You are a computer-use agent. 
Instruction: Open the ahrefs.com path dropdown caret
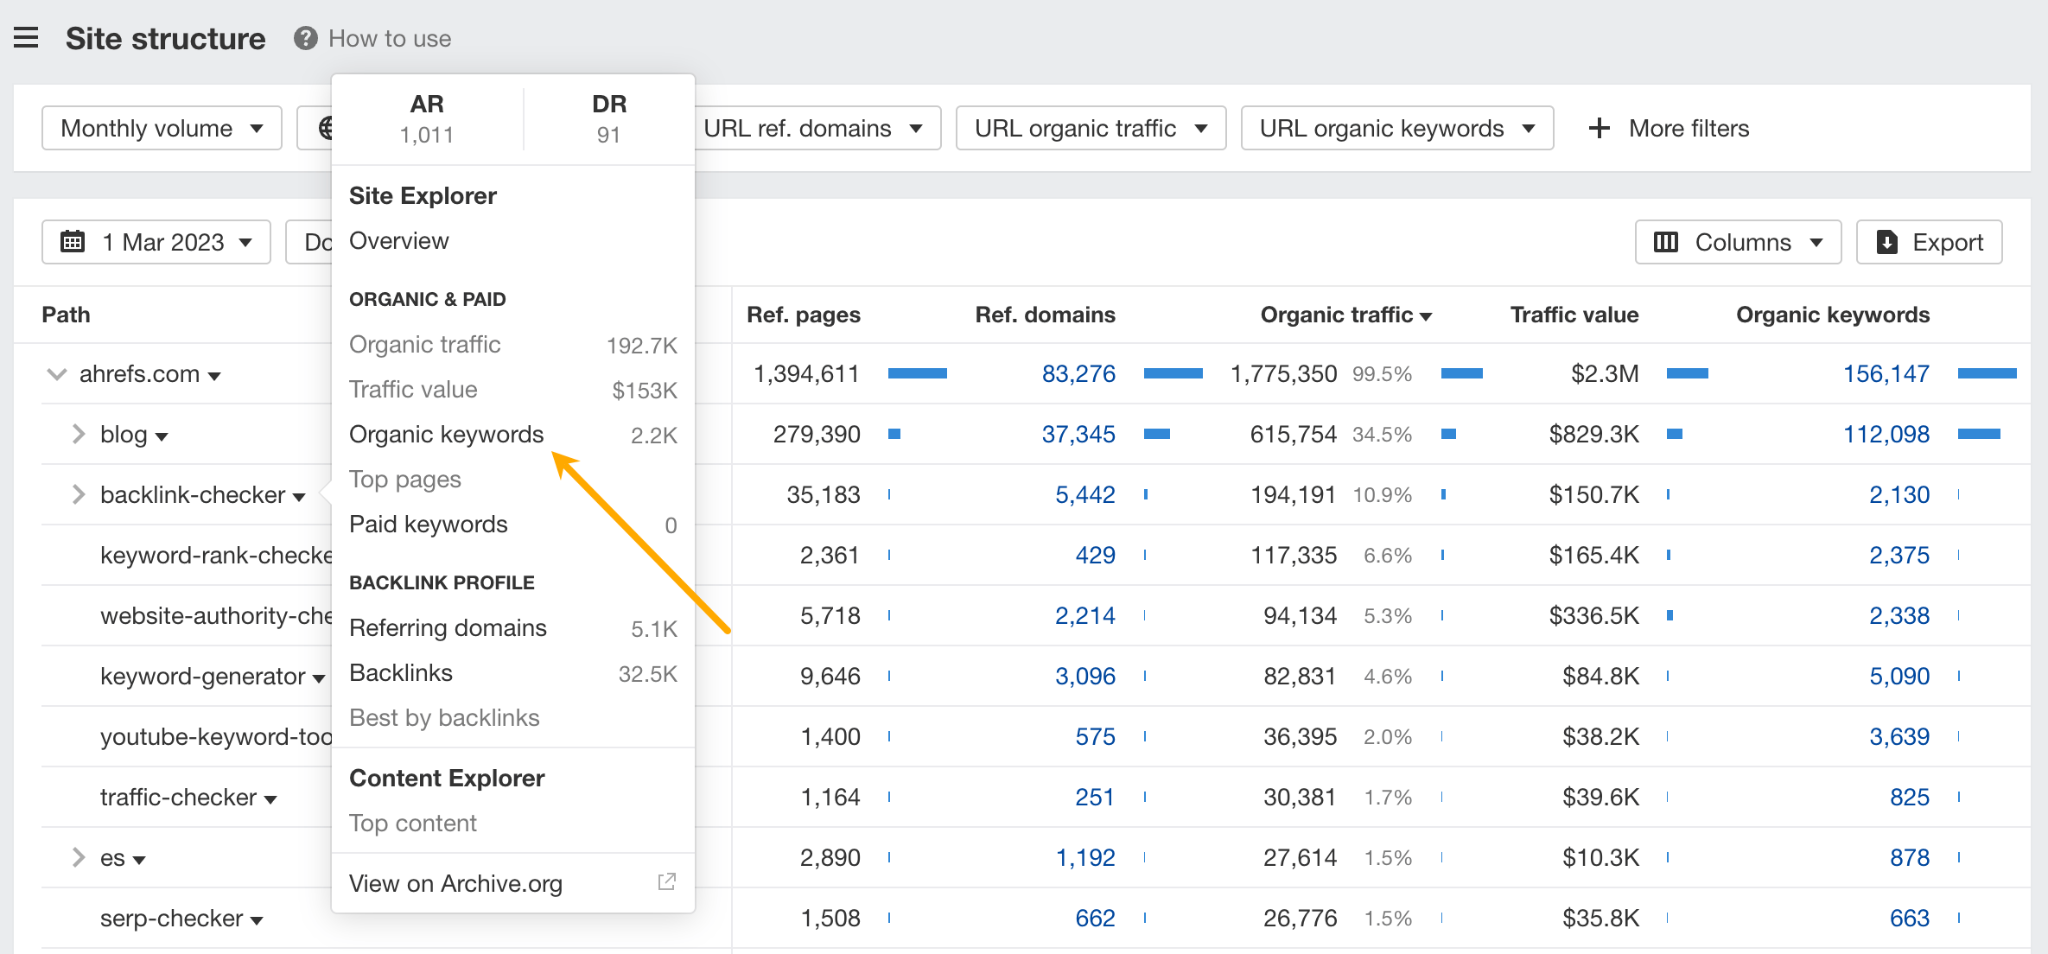214,377
